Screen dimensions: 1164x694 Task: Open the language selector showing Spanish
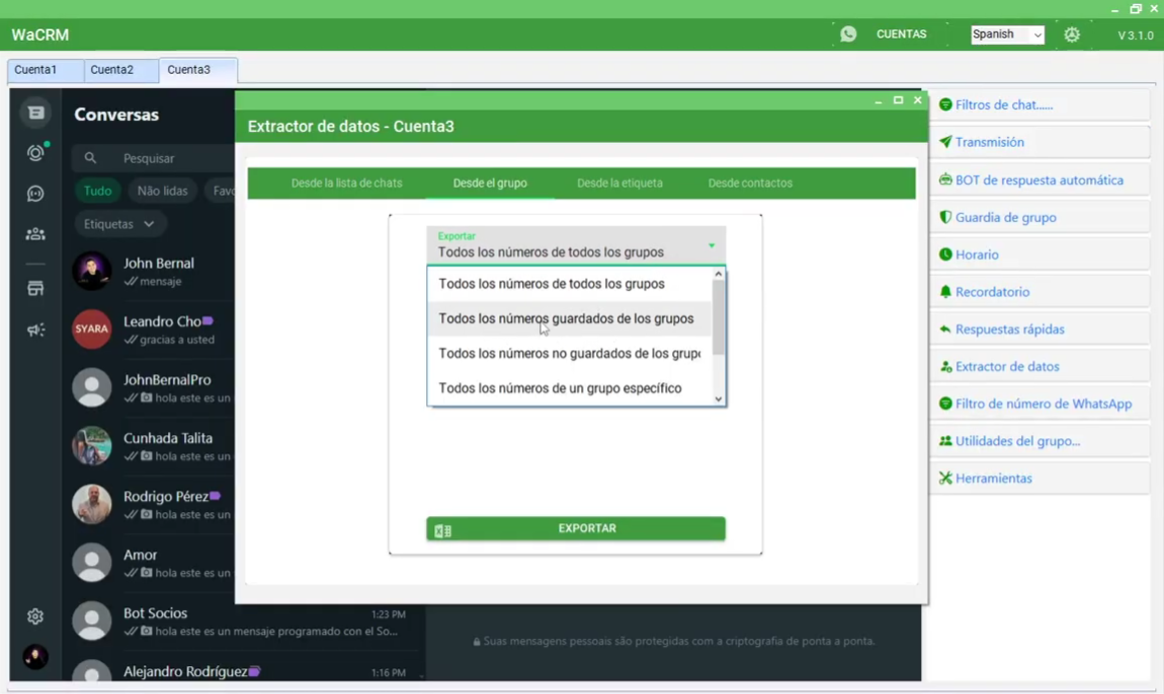[x=1006, y=34]
